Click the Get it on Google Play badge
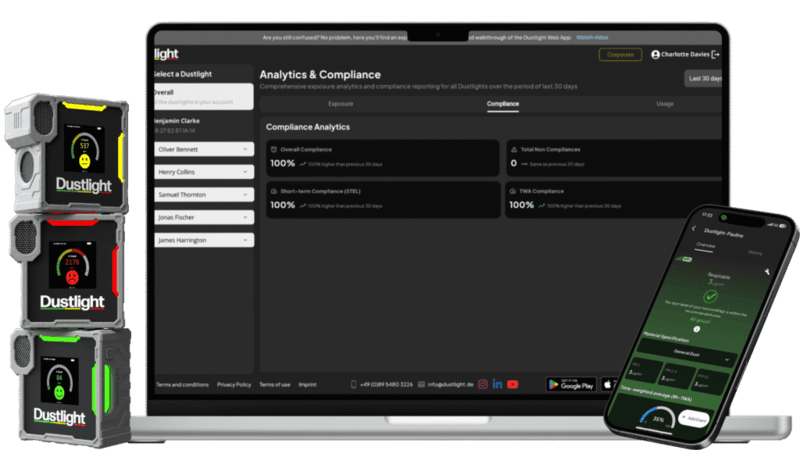 [571, 384]
